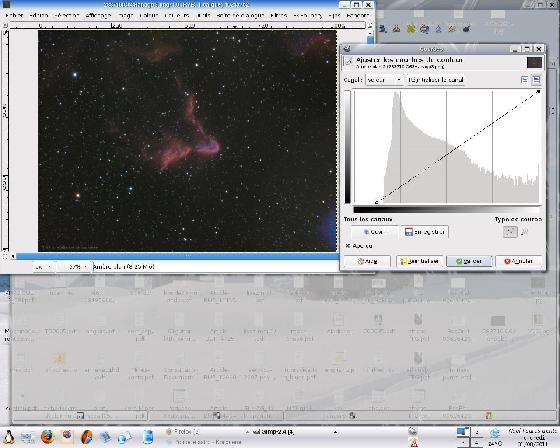
Task: Click the penguin start menu icon
Action: (8, 437)
